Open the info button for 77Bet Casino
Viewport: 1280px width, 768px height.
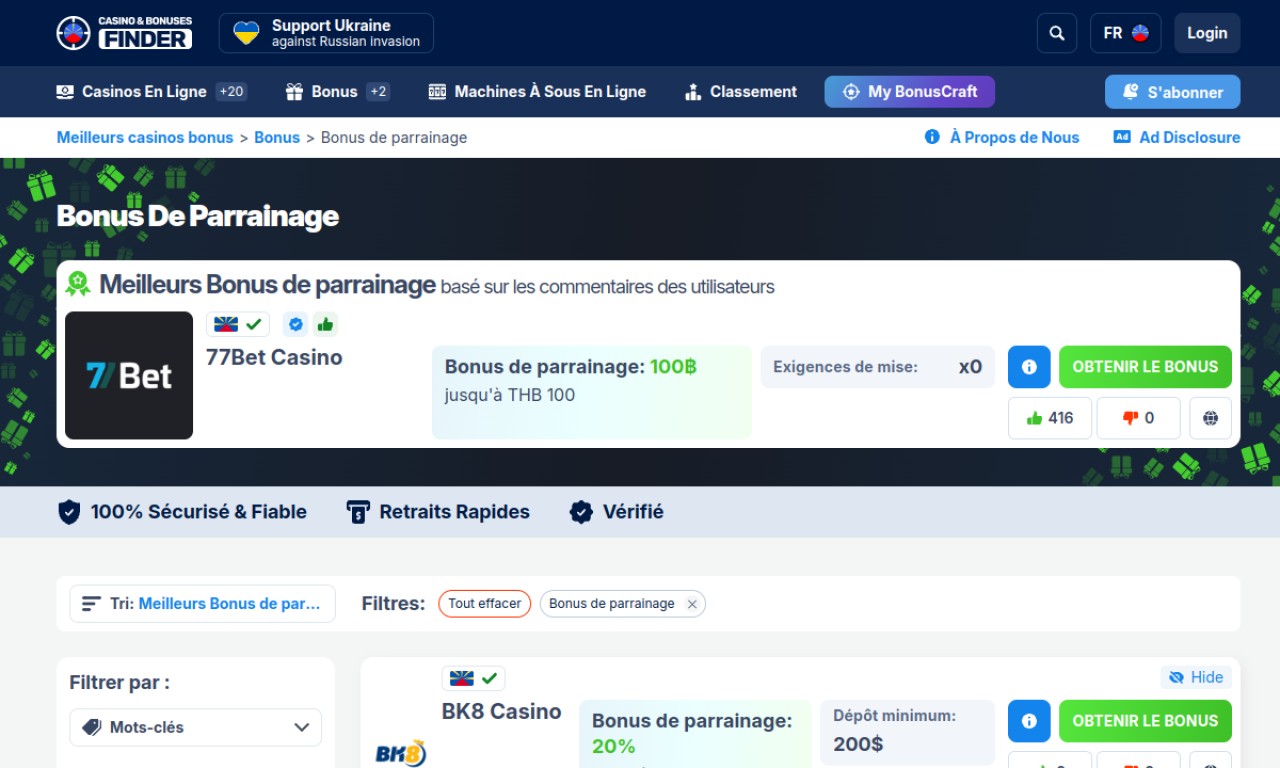click(1029, 367)
